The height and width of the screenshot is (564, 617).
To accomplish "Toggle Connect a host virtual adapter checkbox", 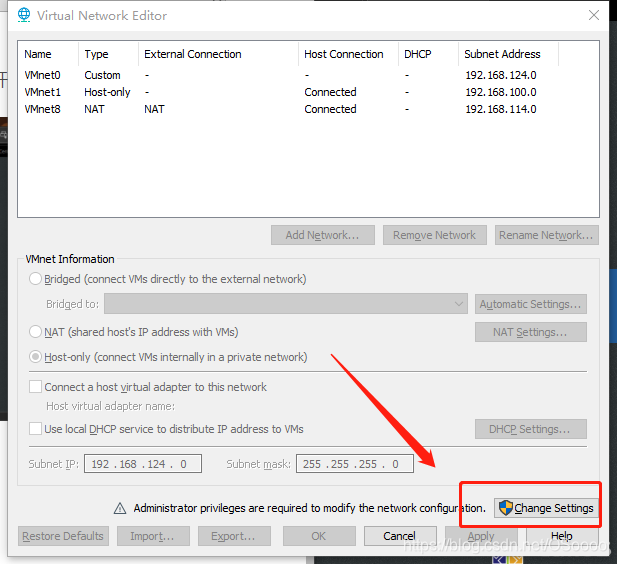I will (x=35, y=386).
